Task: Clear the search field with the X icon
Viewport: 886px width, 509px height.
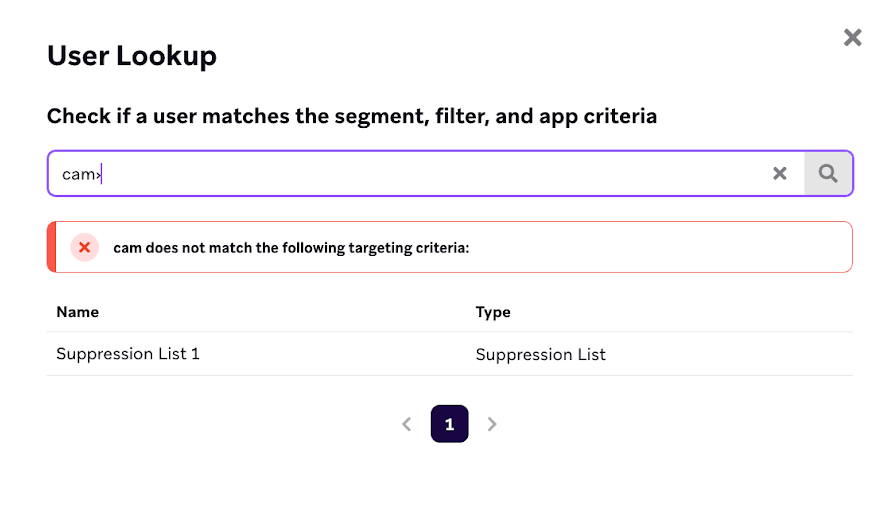Action: [780, 174]
